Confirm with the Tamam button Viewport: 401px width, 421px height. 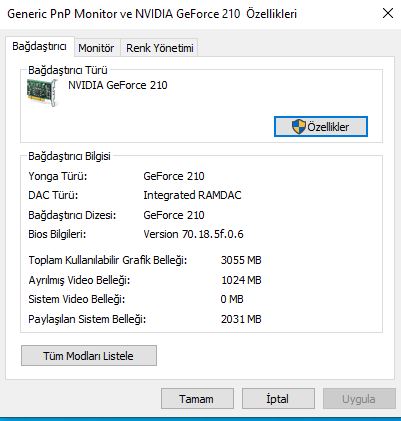pyautogui.click(x=197, y=399)
